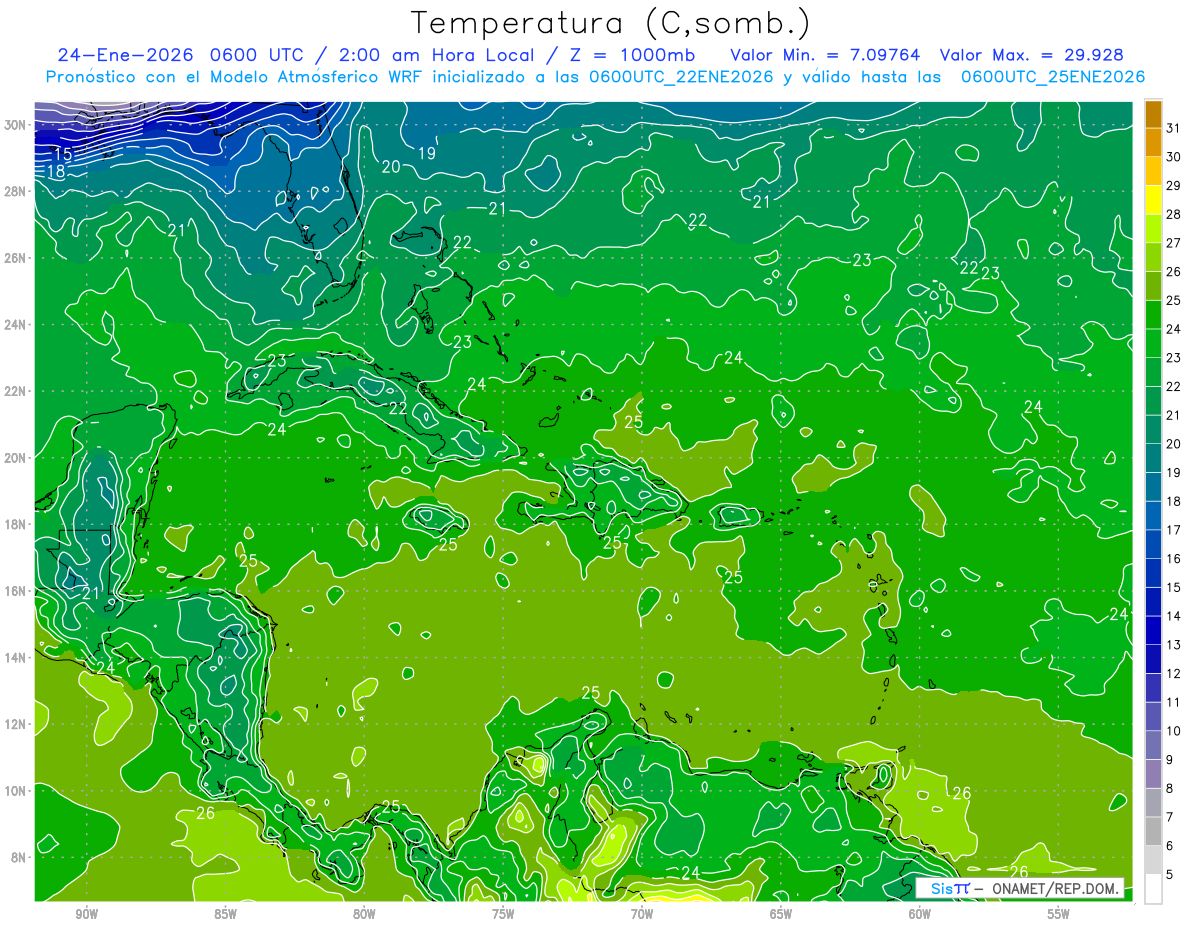Click the 80W longitude axis label
Viewport: 1200px width, 927px height.
point(364,914)
